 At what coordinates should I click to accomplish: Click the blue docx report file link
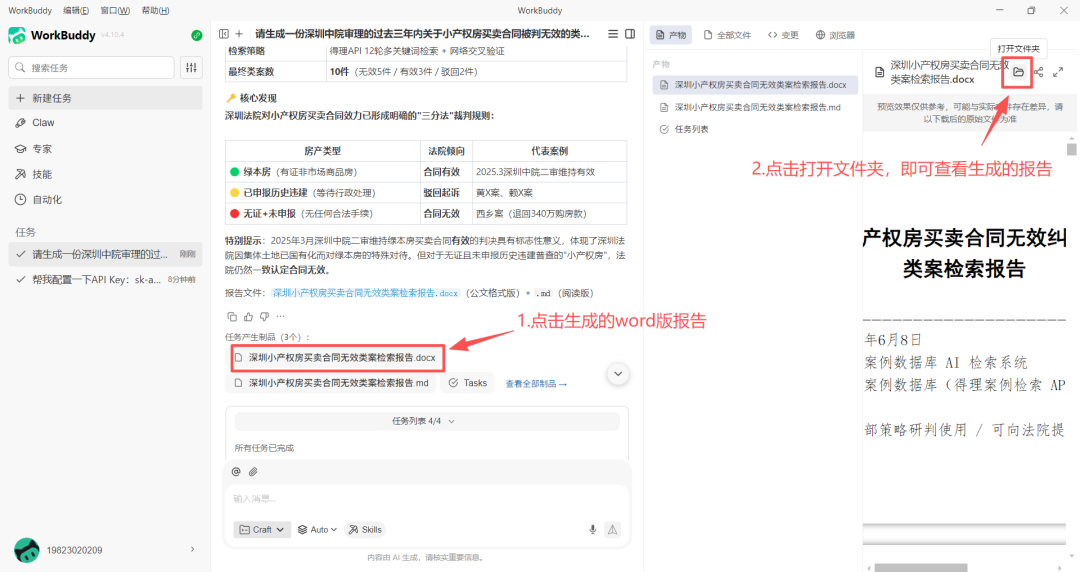pos(365,293)
